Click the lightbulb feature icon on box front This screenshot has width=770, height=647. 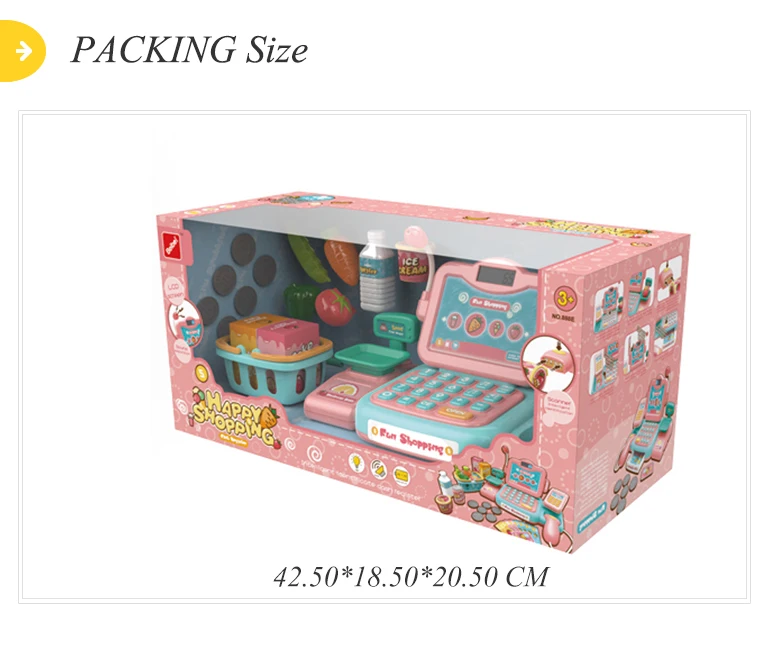pos(356,463)
